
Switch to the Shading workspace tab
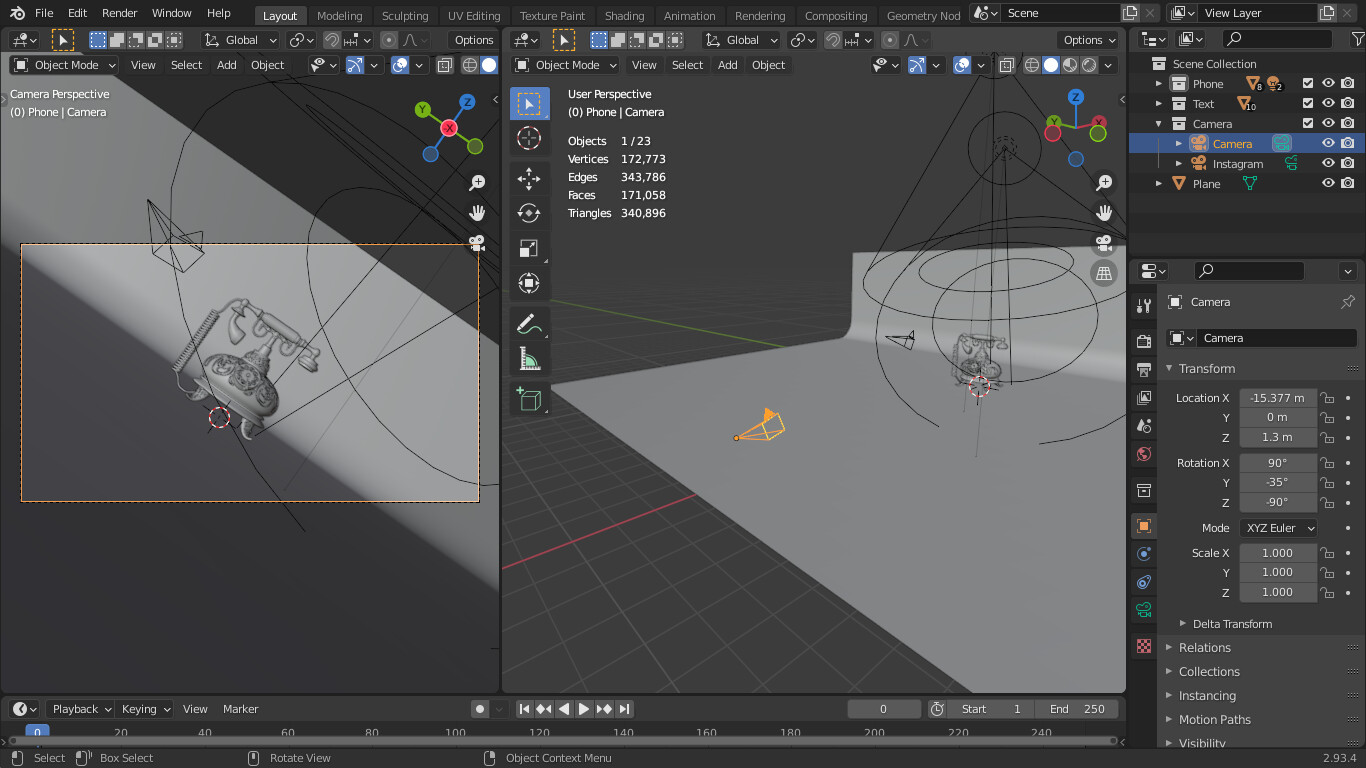coord(624,16)
